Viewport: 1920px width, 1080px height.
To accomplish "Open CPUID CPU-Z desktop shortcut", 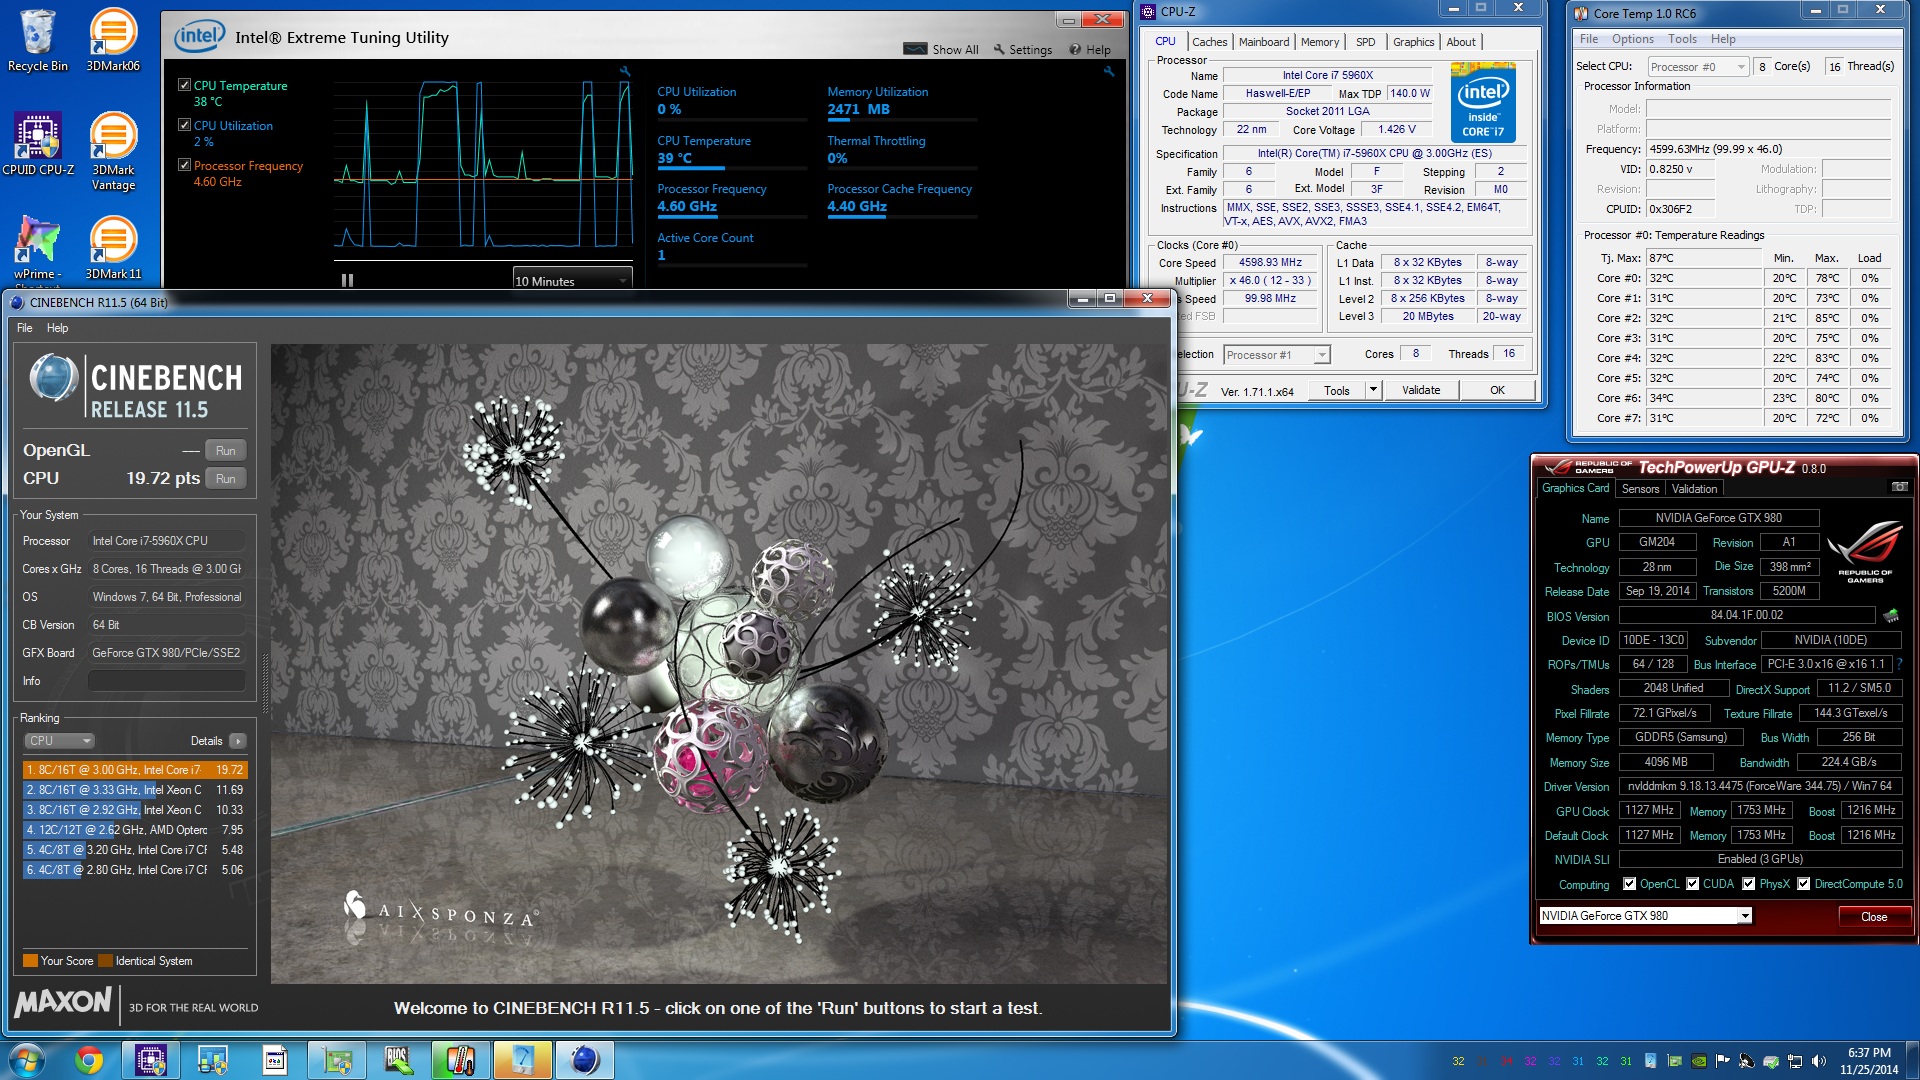I will (38, 144).
